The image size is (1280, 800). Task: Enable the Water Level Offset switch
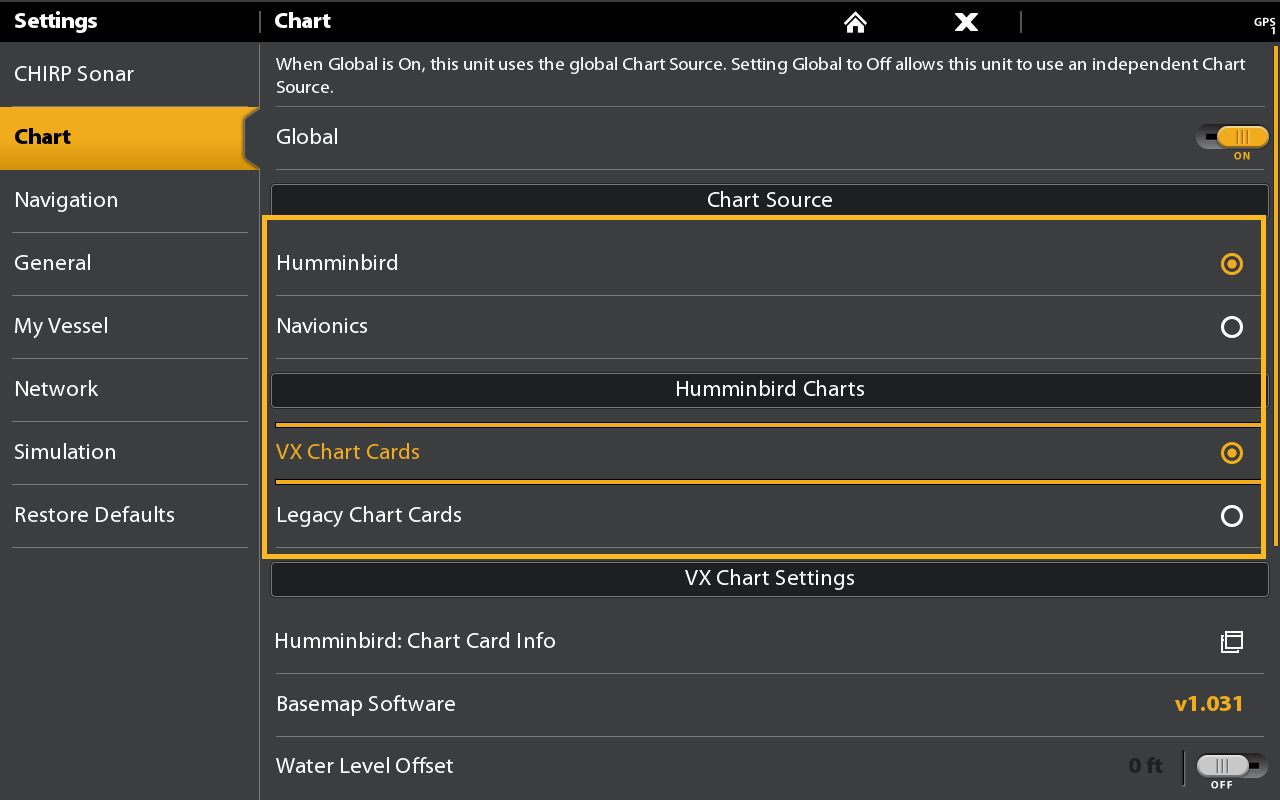[1232, 766]
